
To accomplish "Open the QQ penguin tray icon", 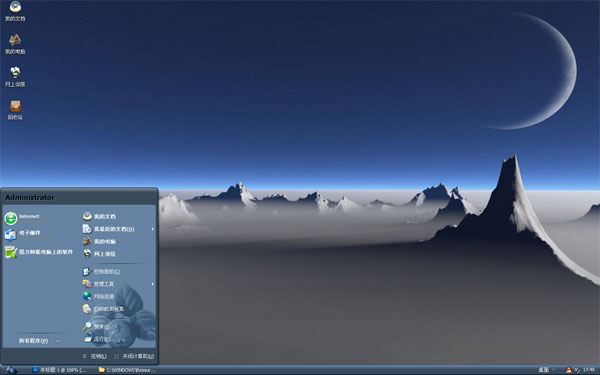I will click(x=569, y=370).
